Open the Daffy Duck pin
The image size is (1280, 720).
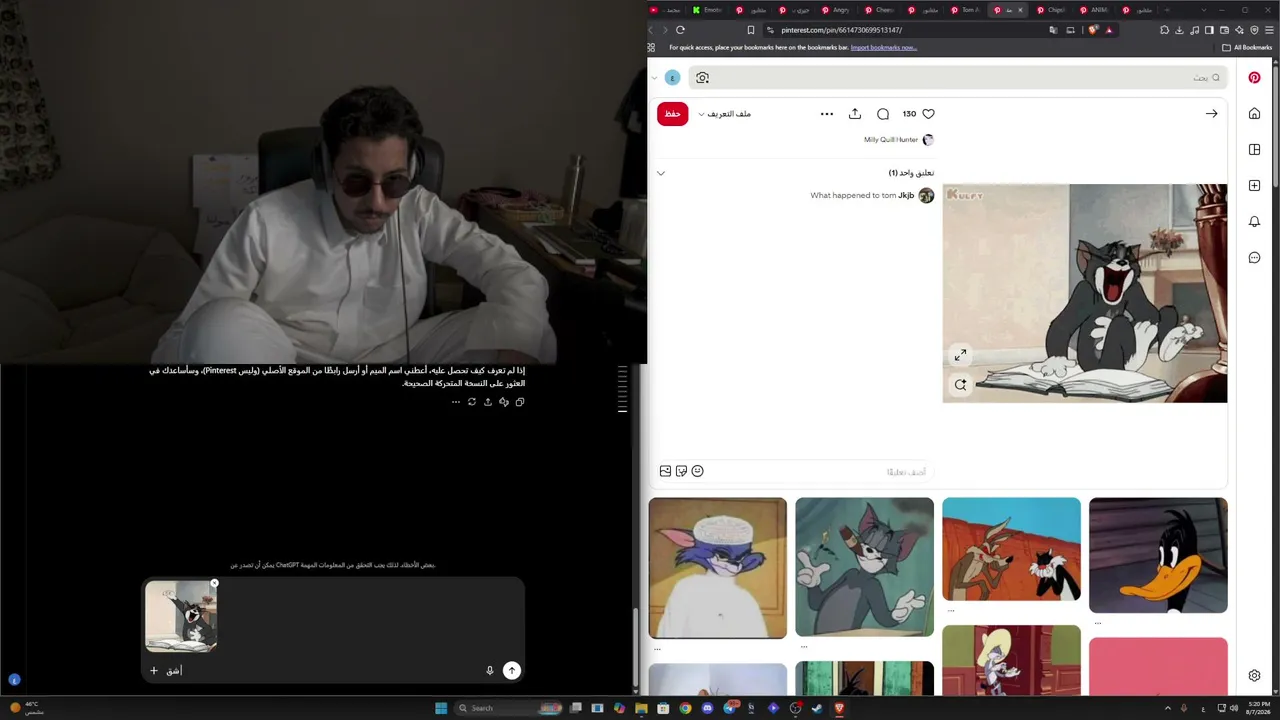(x=1158, y=555)
